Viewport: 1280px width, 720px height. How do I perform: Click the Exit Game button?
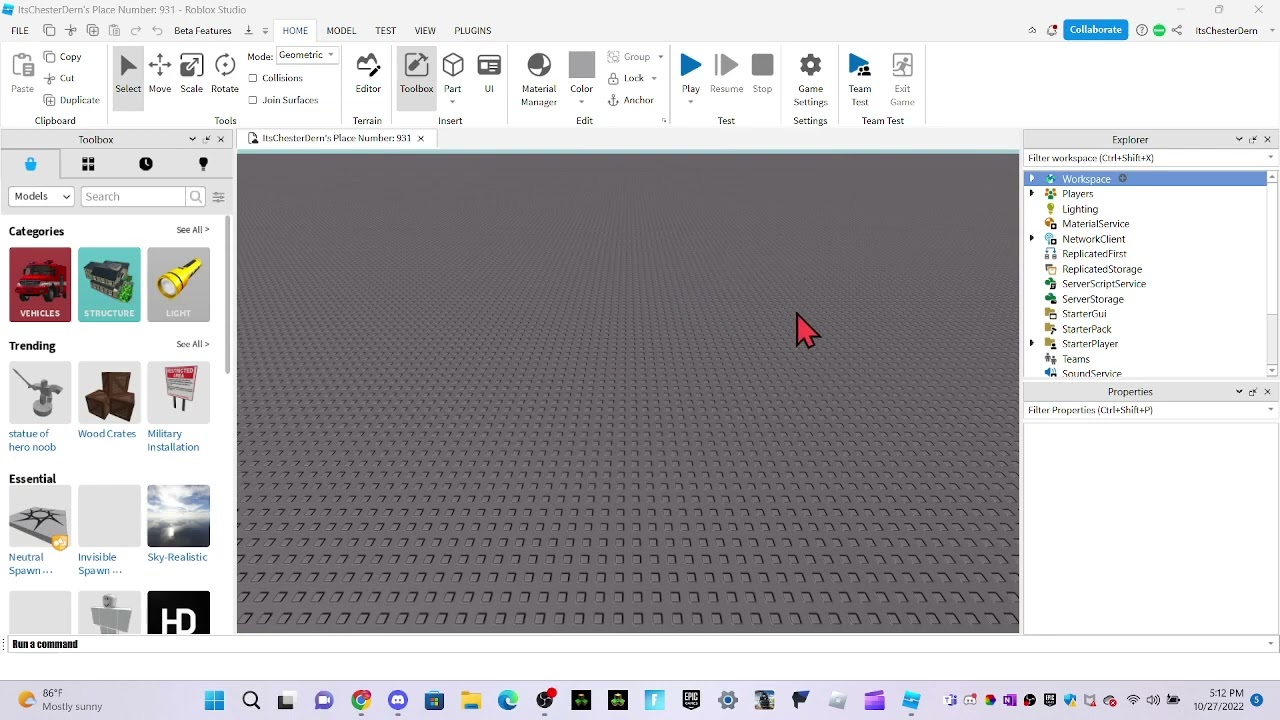pyautogui.click(x=902, y=80)
